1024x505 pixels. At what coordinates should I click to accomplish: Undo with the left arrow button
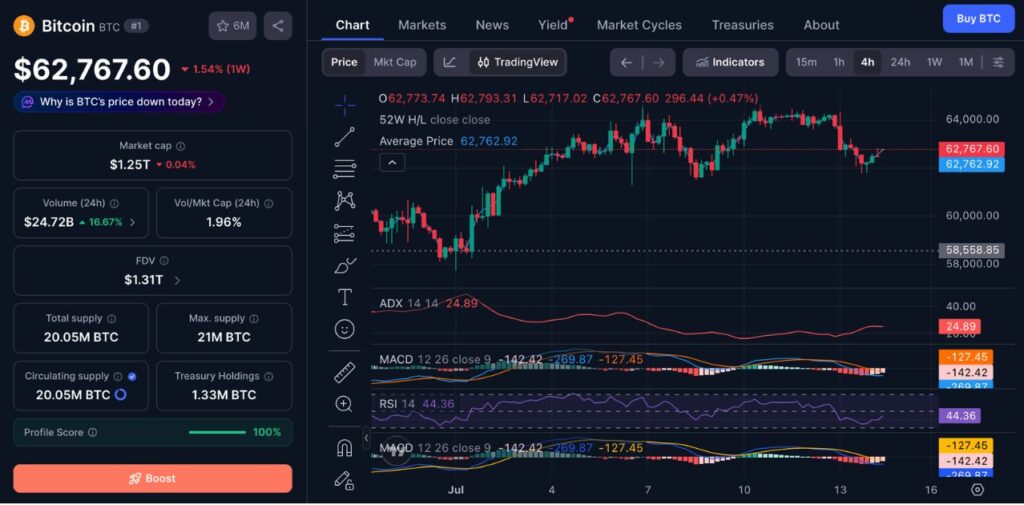[626, 62]
